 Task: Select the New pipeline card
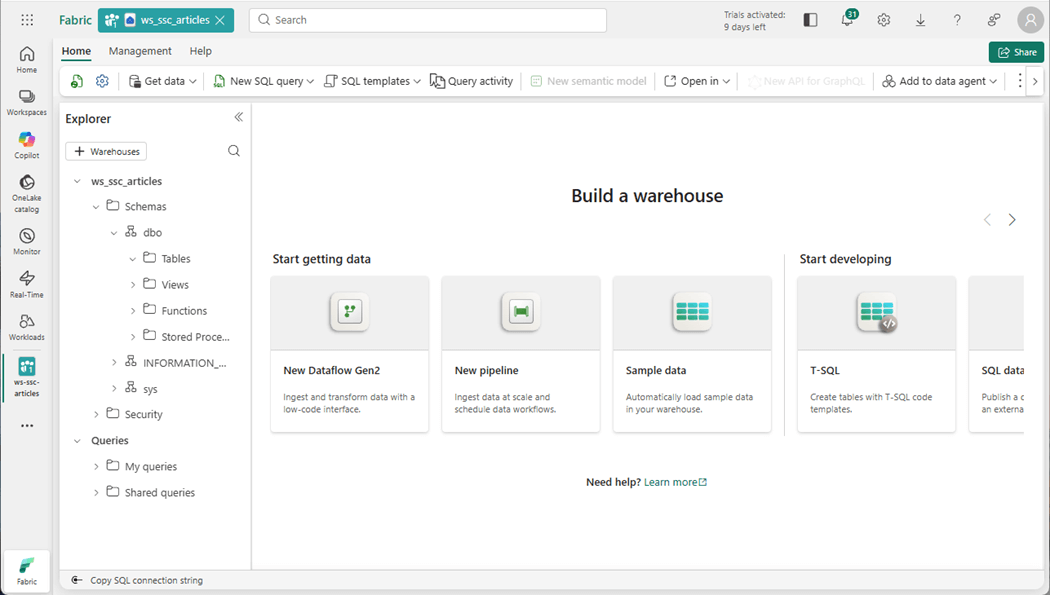tap(521, 354)
